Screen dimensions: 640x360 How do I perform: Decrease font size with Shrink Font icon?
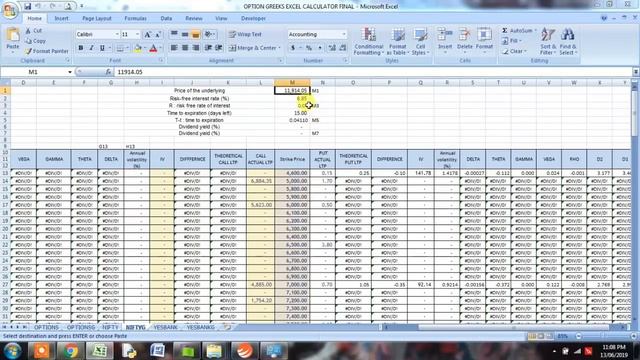click(x=158, y=34)
